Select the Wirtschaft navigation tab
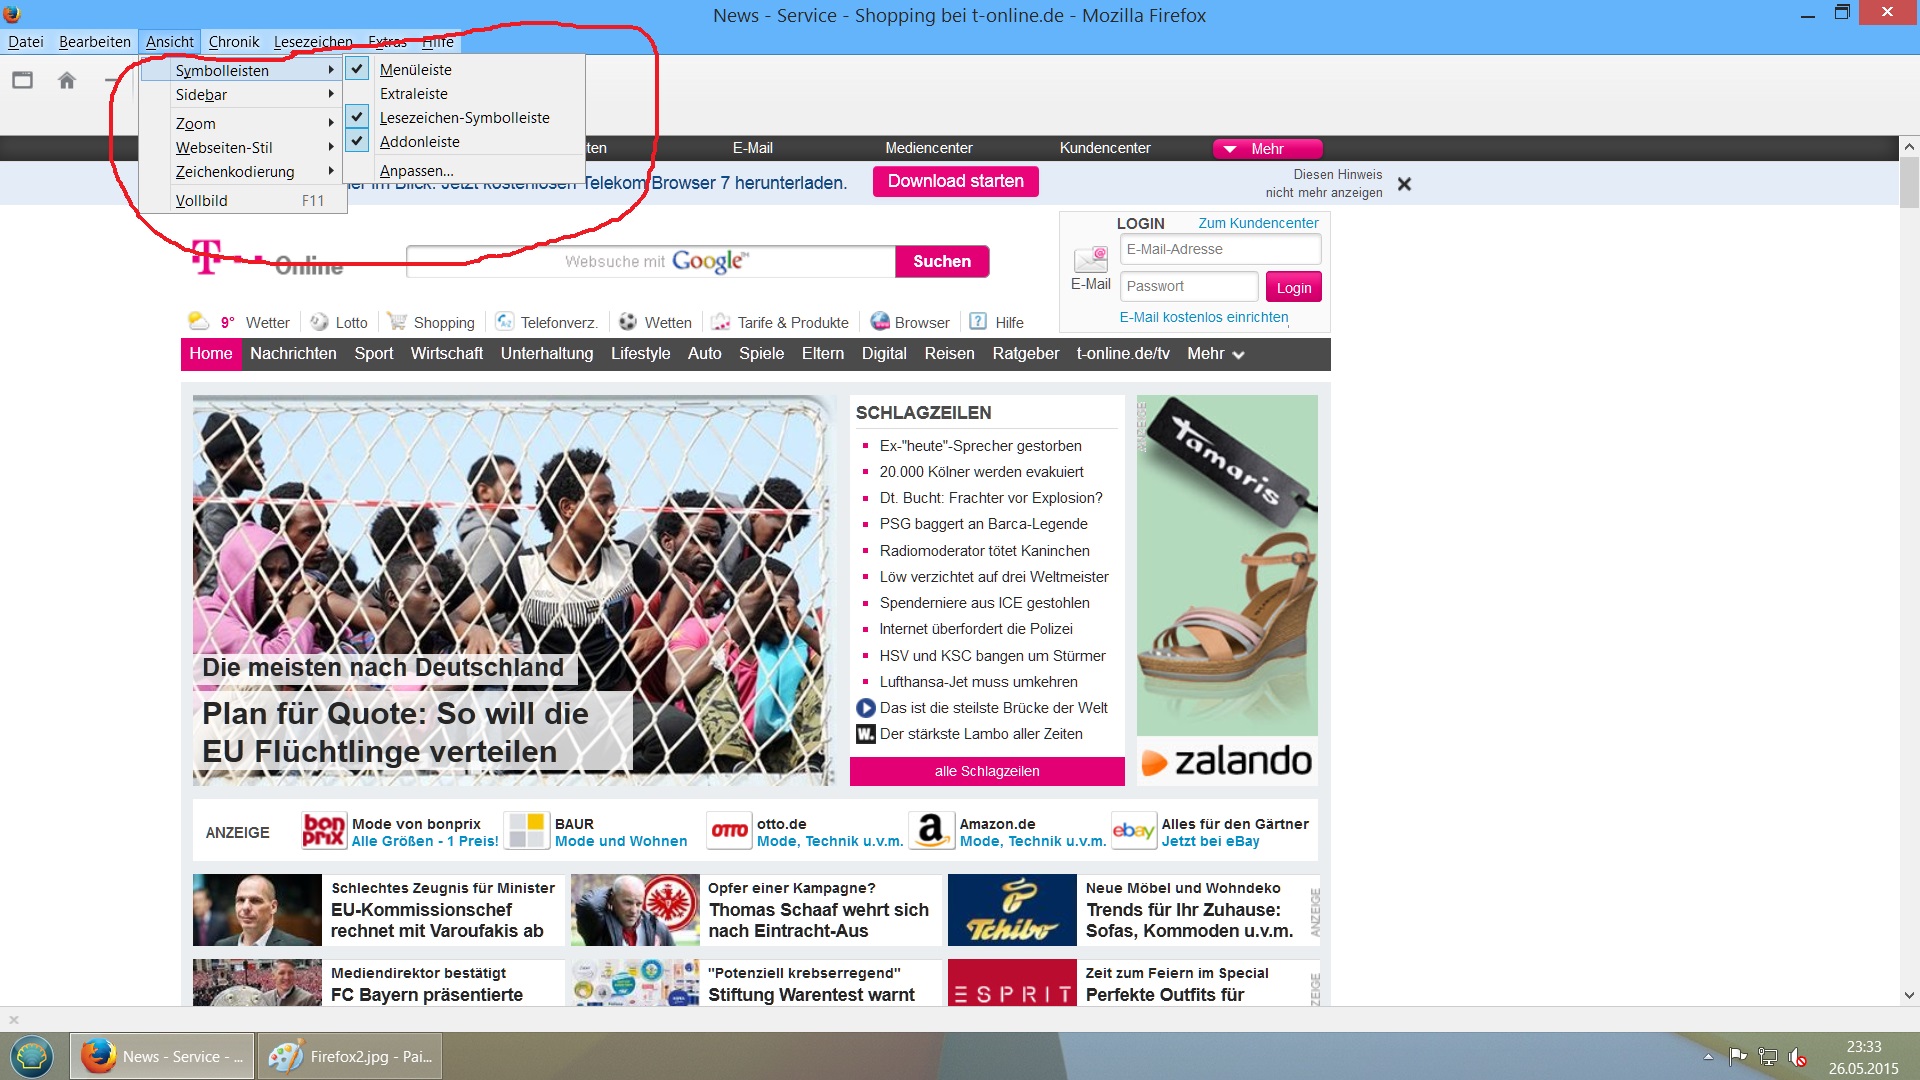The height and width of the screenshot is (1080, 1920). pos(446,353)
